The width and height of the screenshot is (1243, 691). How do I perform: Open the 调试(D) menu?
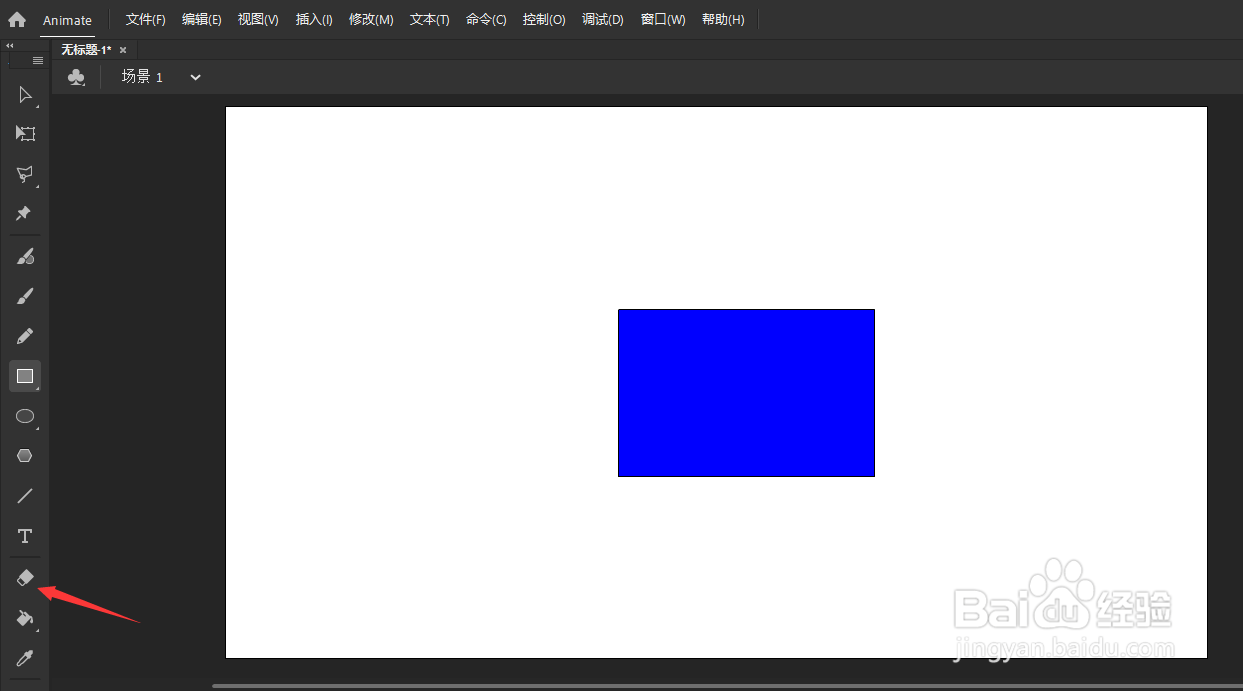[603, 20]
